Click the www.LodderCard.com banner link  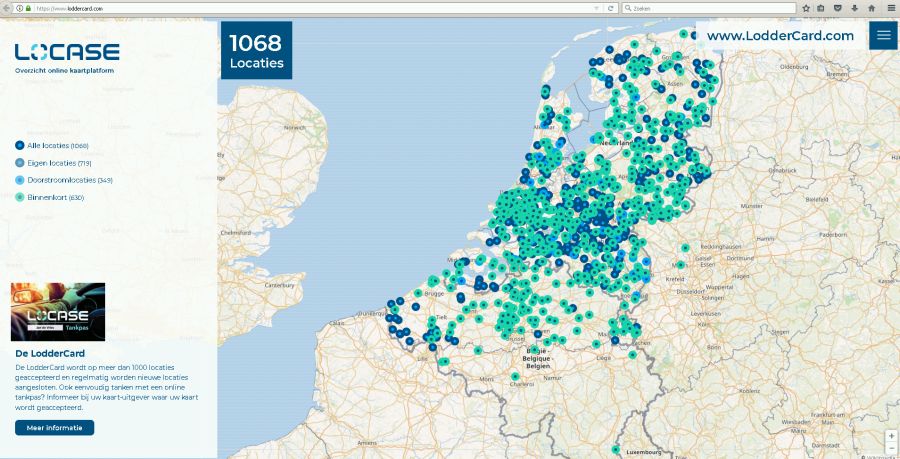click(x=780, y=36)
